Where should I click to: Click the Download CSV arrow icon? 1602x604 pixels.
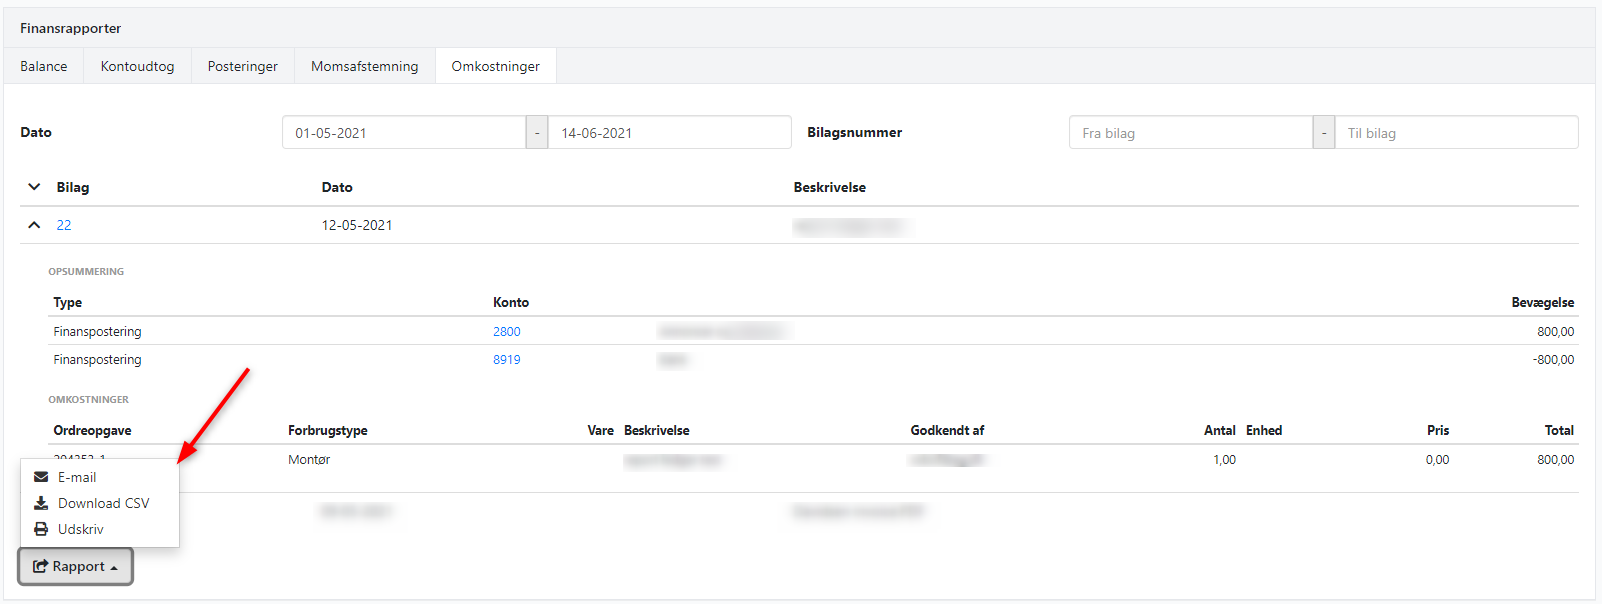click(41, 503)
